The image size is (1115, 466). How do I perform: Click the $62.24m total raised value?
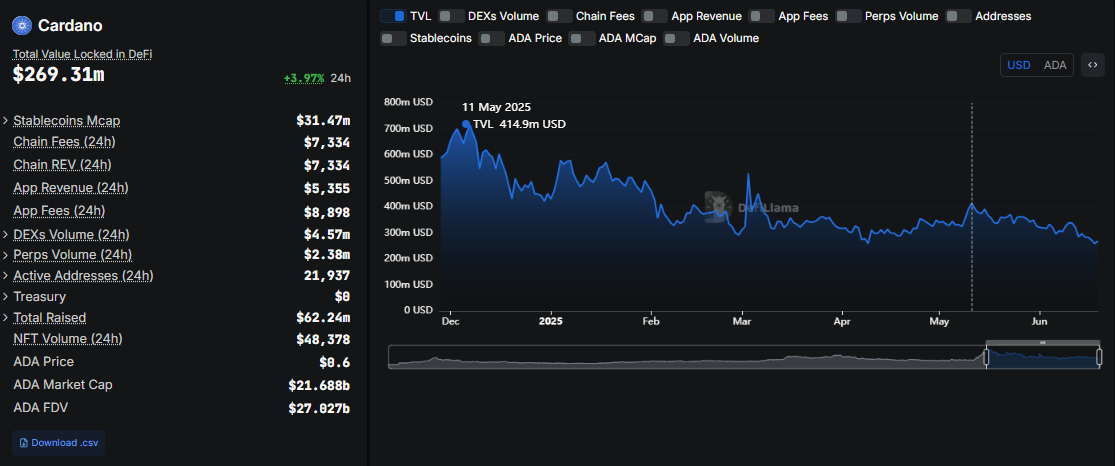tap(323, 317)
